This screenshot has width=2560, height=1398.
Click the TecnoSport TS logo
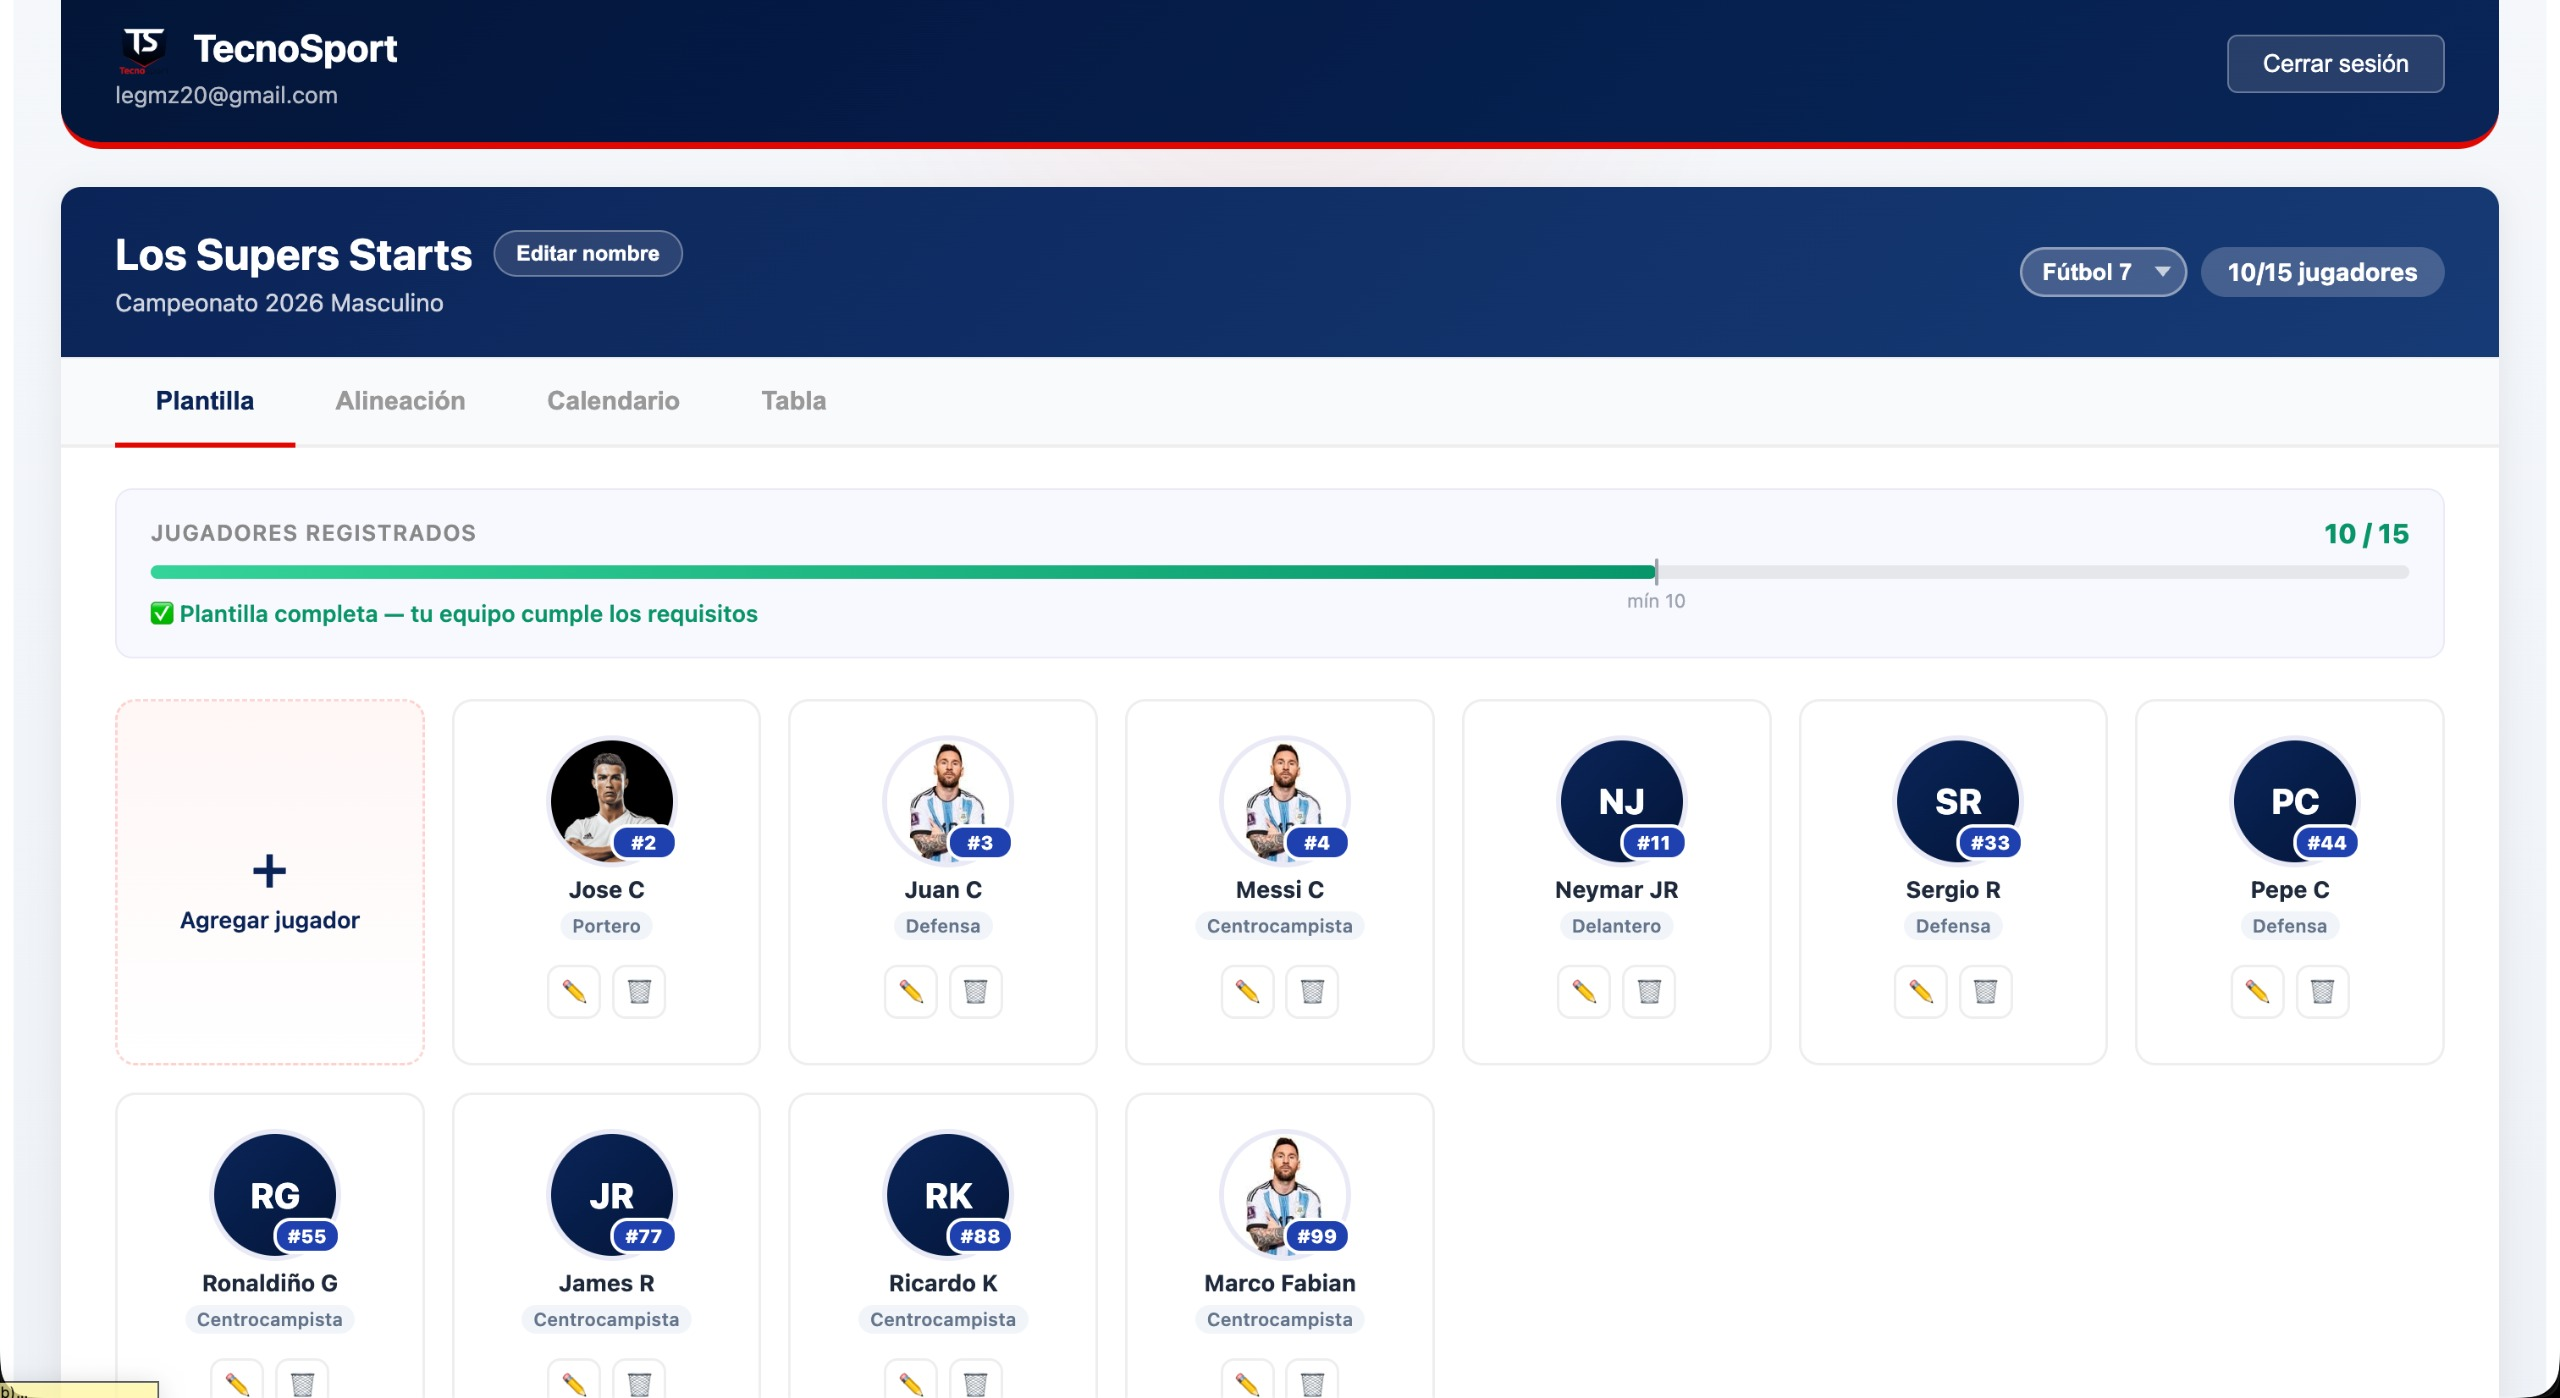pos(143,49)
